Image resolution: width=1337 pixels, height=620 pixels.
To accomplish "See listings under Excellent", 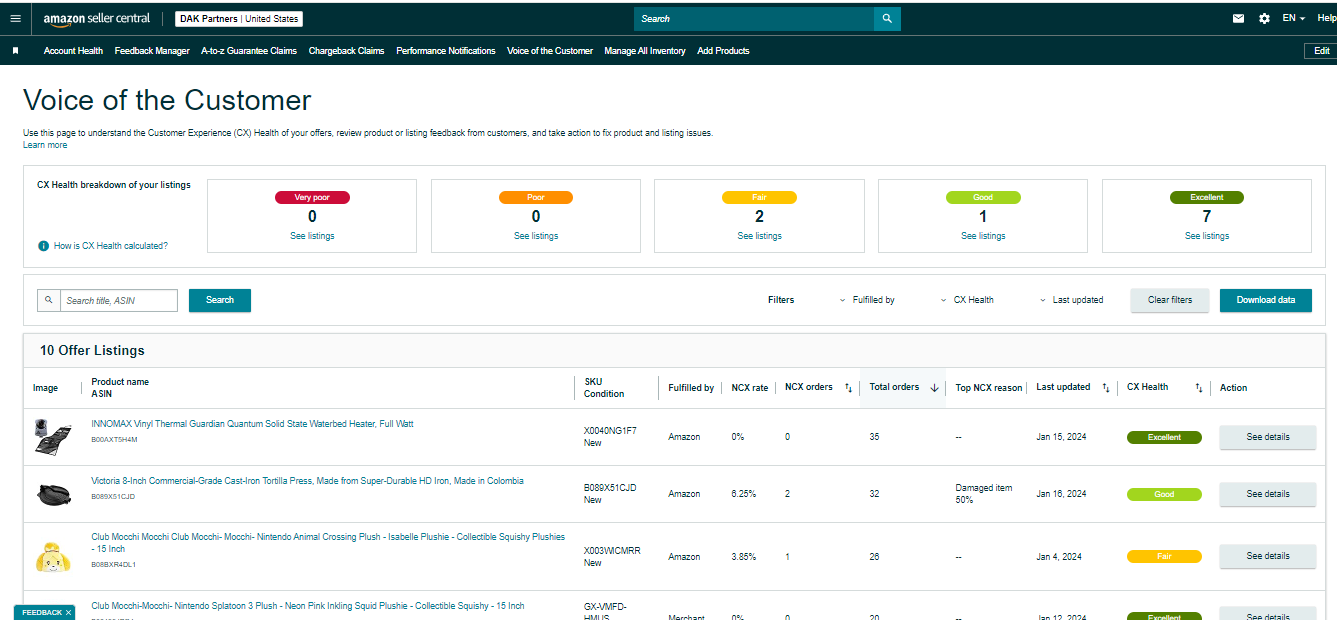I will tap(1207, 236).
